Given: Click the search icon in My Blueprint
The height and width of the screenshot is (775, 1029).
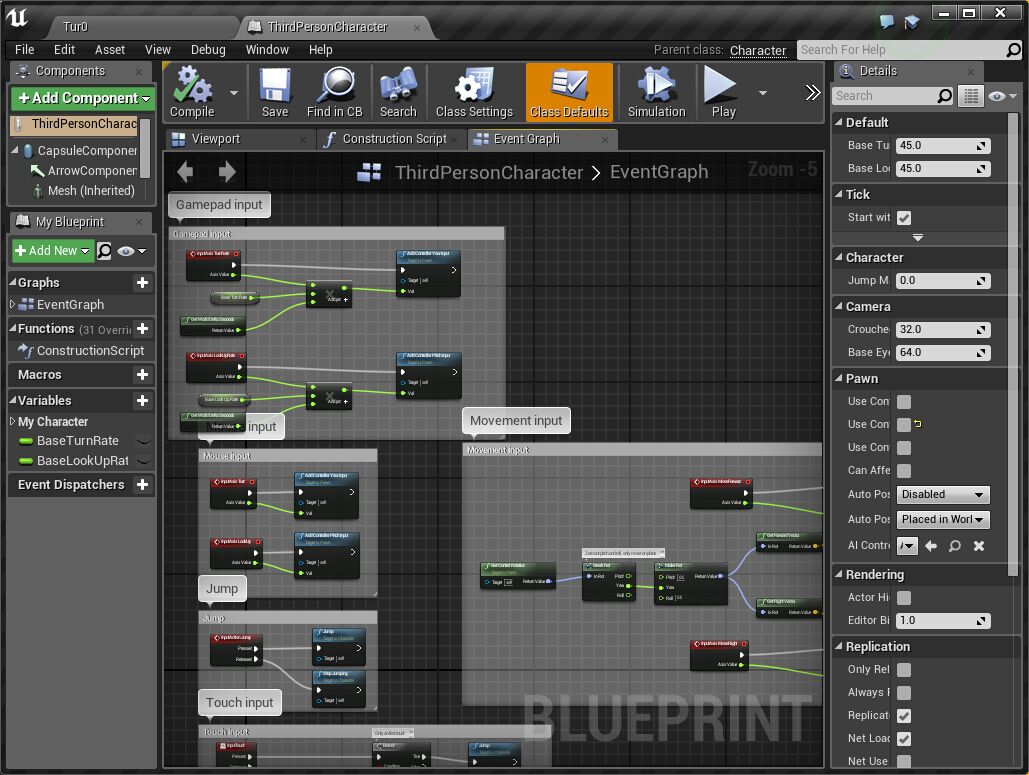Looking at the screenshot, I should [x=104, y=251].
